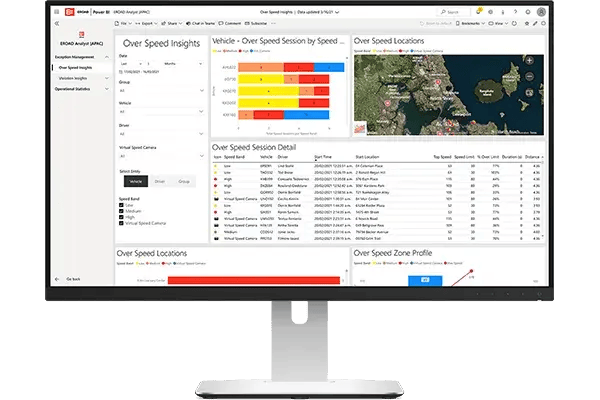Collapse the Exception Management section
Viewport: 600px width, 400px height.
pos(107,57)
